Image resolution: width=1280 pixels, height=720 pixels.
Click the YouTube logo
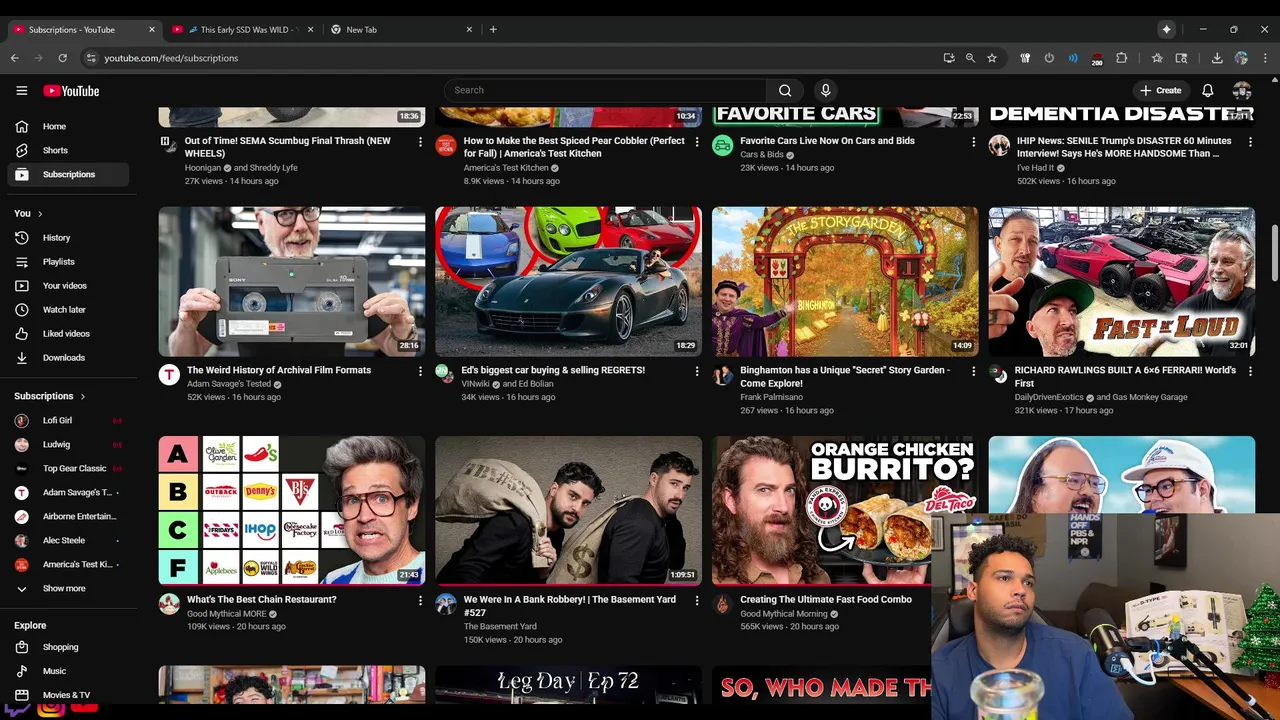[x=71, y=91]
